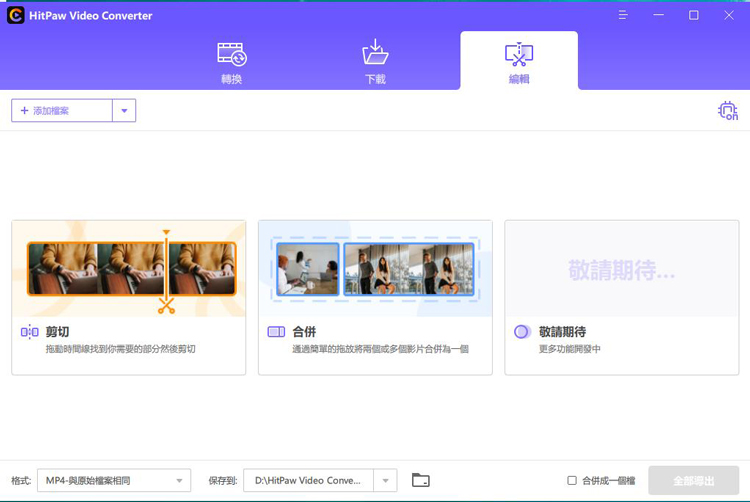Image resolution: width=750 pixels, height=502 pixels.
Task: Maximize the HitPaw window
Action: [694, 15]
